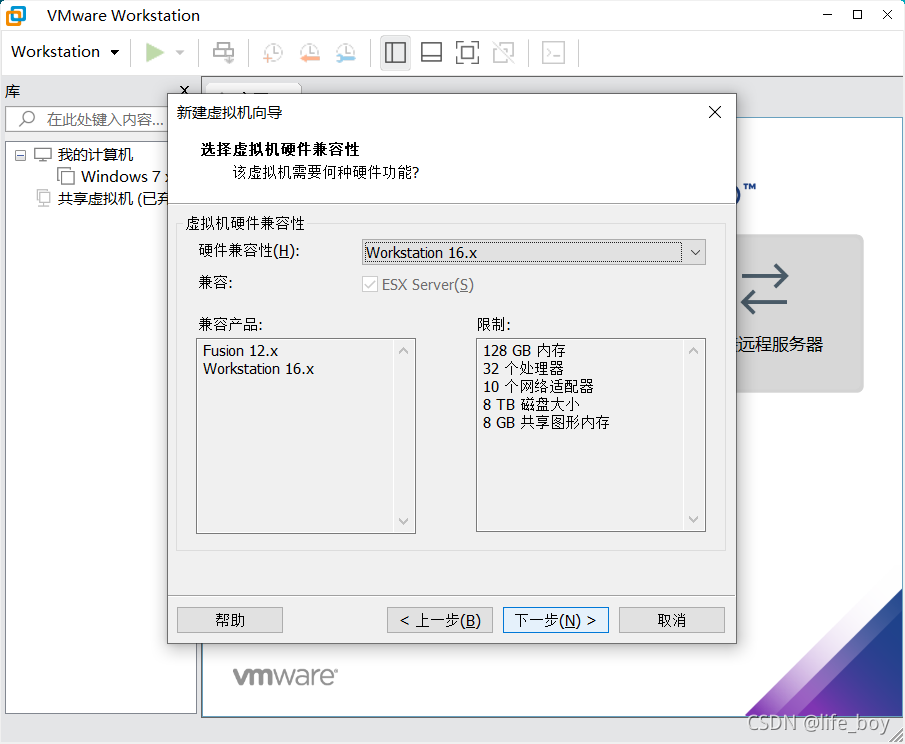This screenshot has height=744, width=905.
Task: Select 我的计算机 in the library tree
Action: pyautogui.click(x=95, y=155)
